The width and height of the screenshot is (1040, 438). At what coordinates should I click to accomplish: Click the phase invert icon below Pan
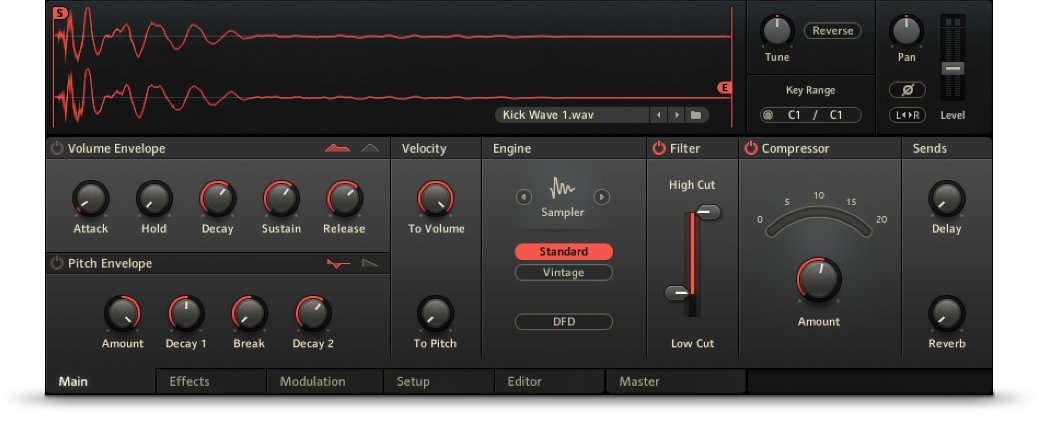pos(906,90)
